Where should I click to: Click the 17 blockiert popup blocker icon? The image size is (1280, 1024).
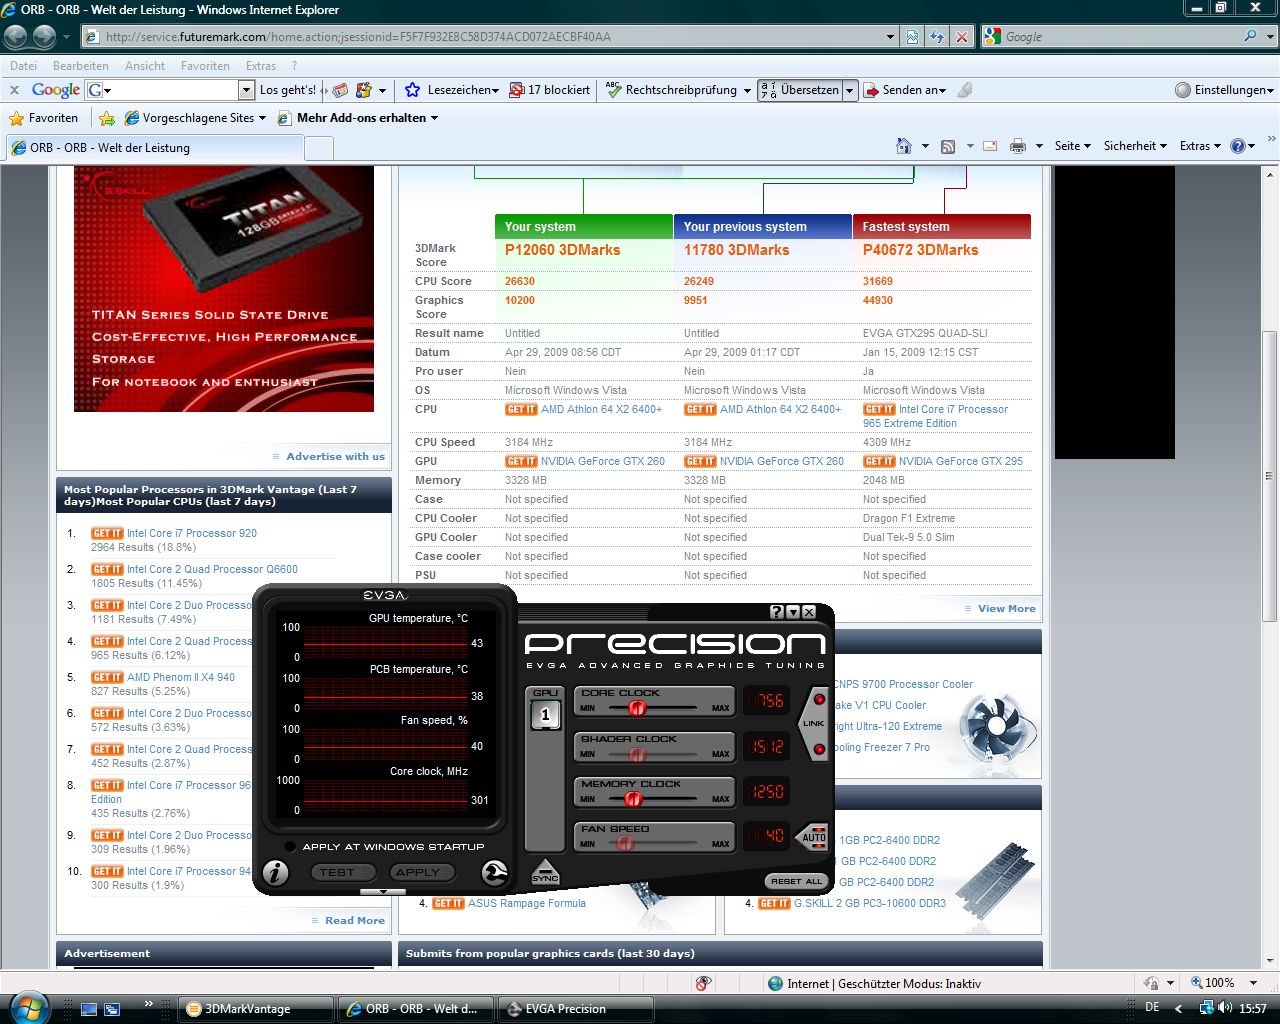pos(516,90)
